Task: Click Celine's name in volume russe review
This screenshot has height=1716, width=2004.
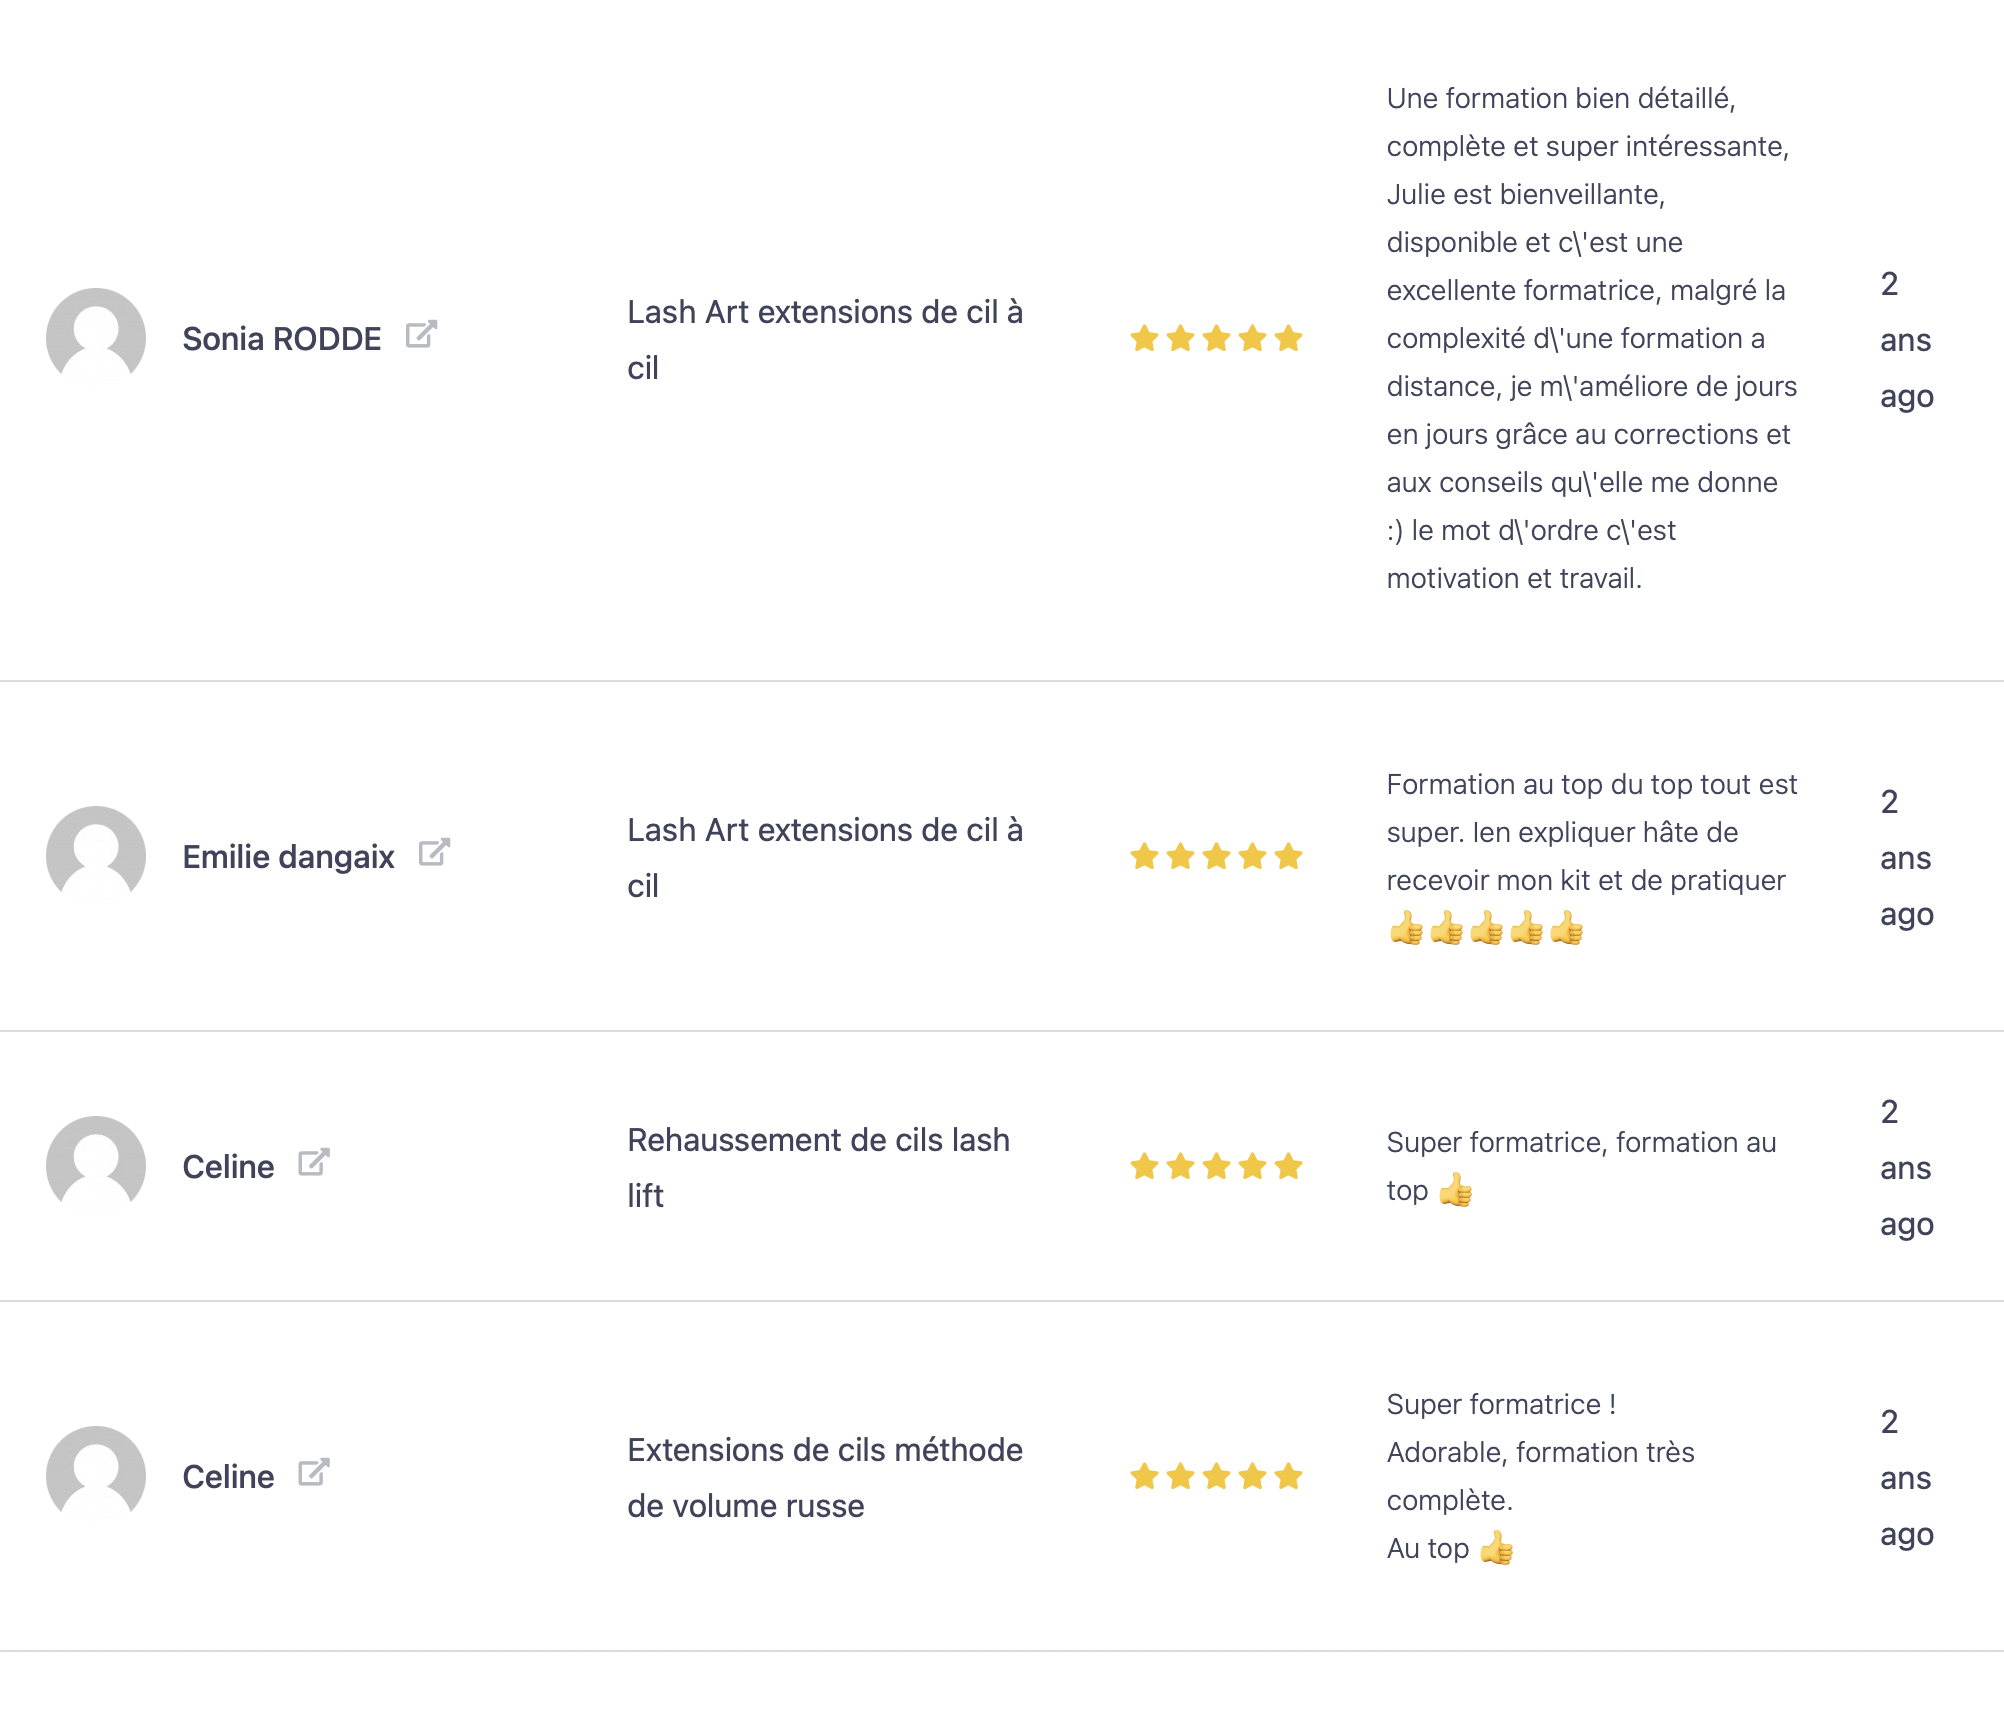Action: coord(228,1477)
